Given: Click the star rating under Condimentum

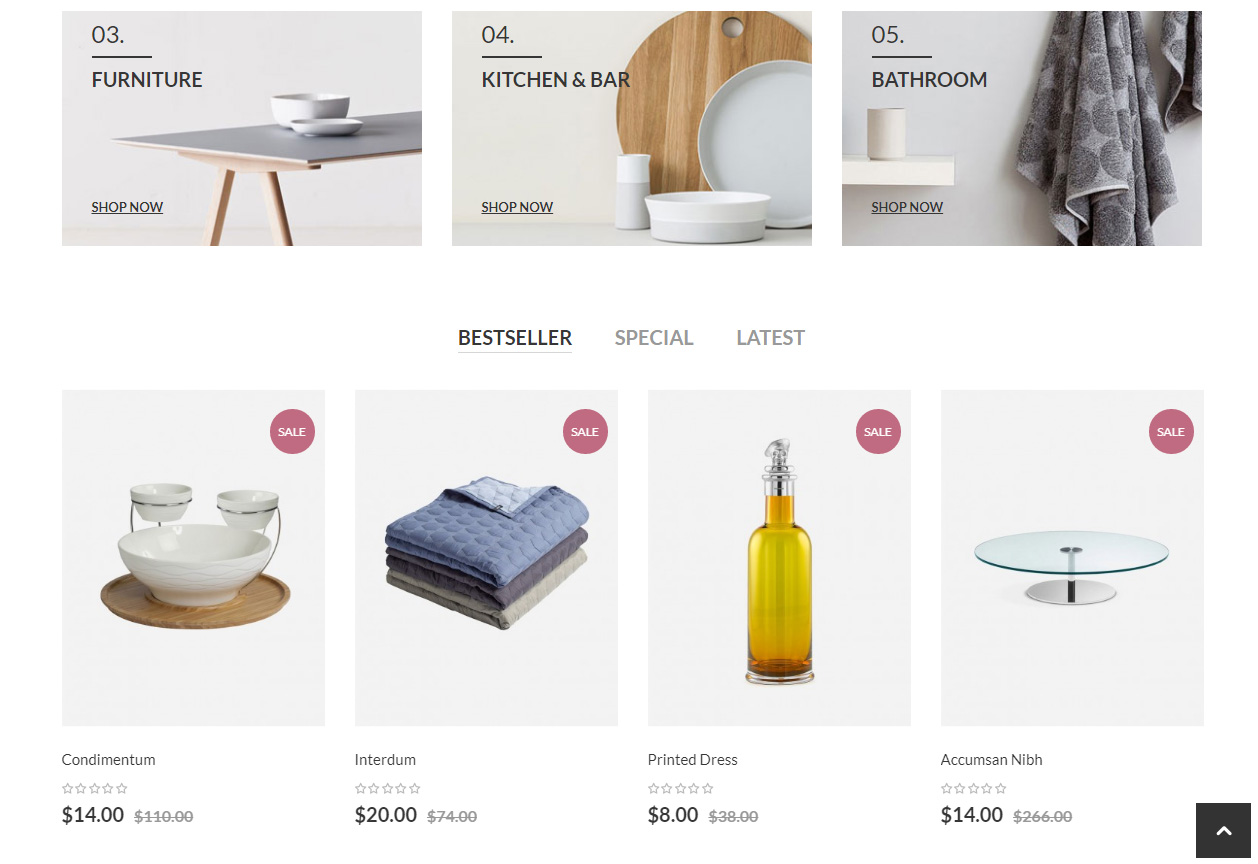Looking at the screenshot, I should click(x=95, y=788).
